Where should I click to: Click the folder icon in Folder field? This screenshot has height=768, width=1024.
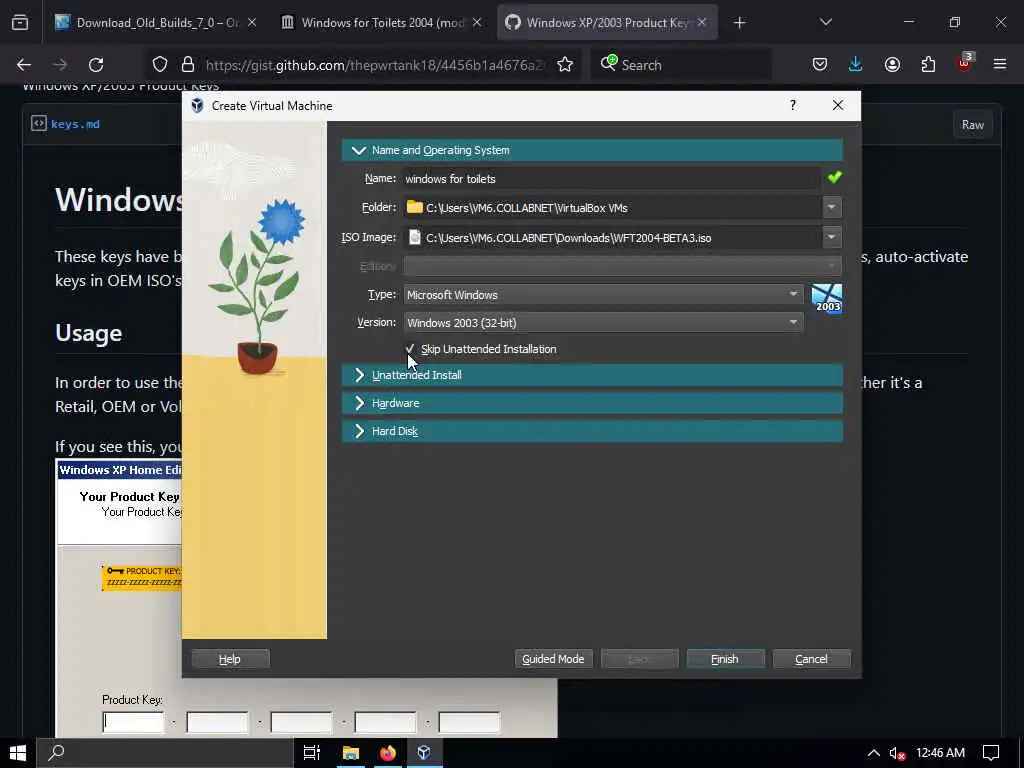pyautogui.click(x=414, y=207)
